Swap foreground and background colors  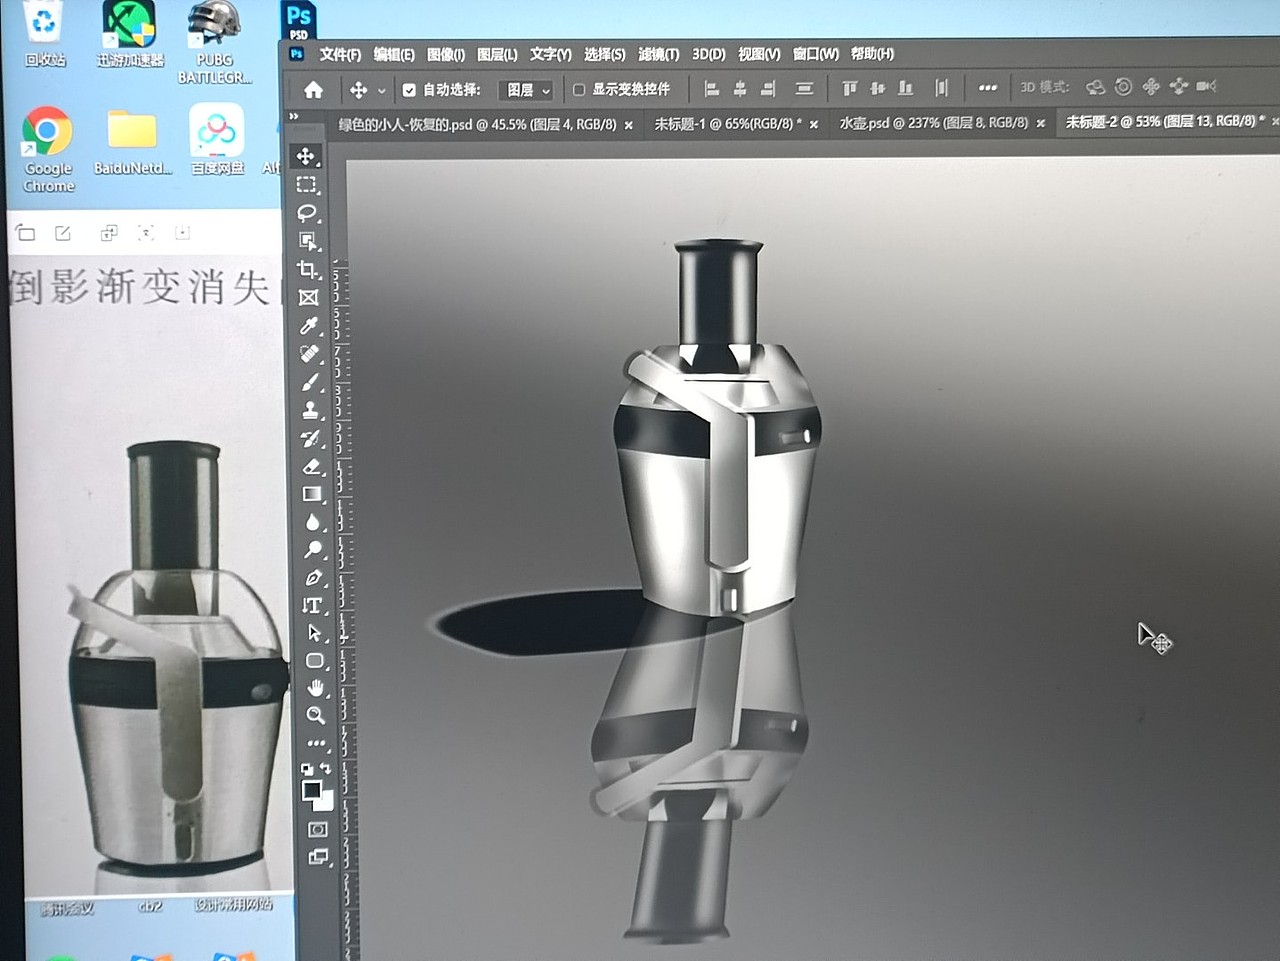[325, 769]
